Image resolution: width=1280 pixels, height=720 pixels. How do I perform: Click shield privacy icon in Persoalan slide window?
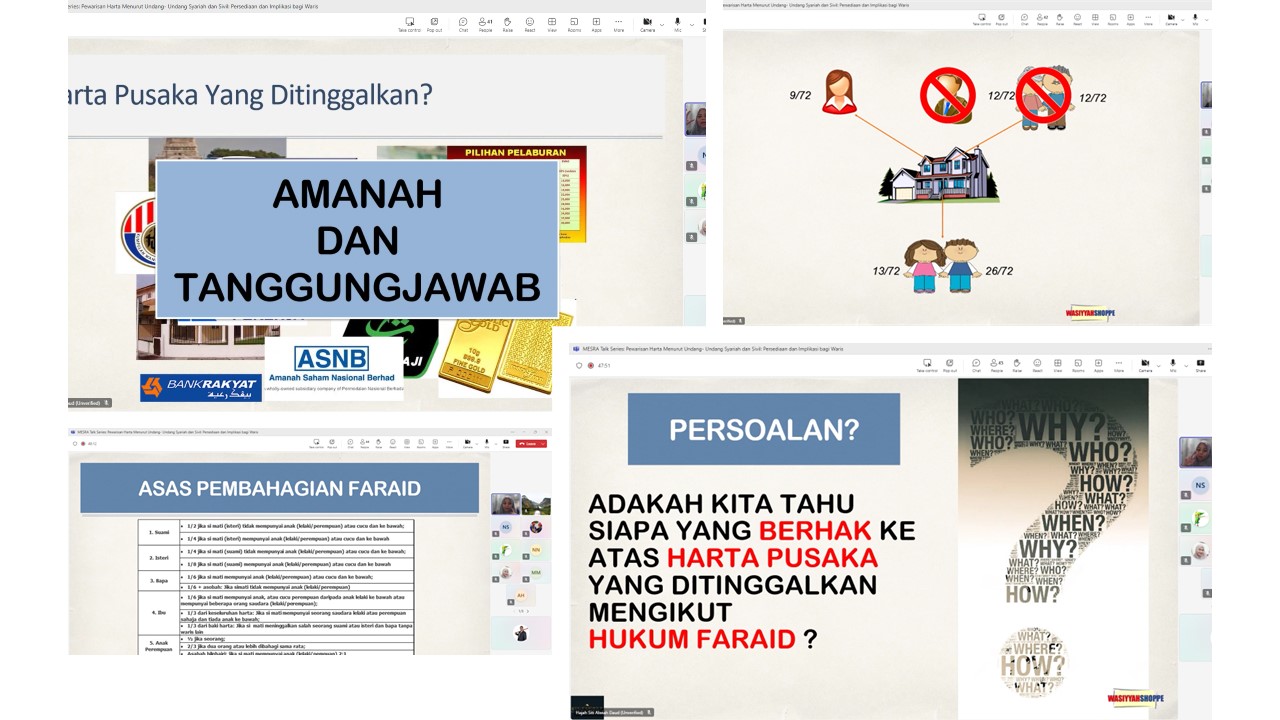(x=578, y=365)
